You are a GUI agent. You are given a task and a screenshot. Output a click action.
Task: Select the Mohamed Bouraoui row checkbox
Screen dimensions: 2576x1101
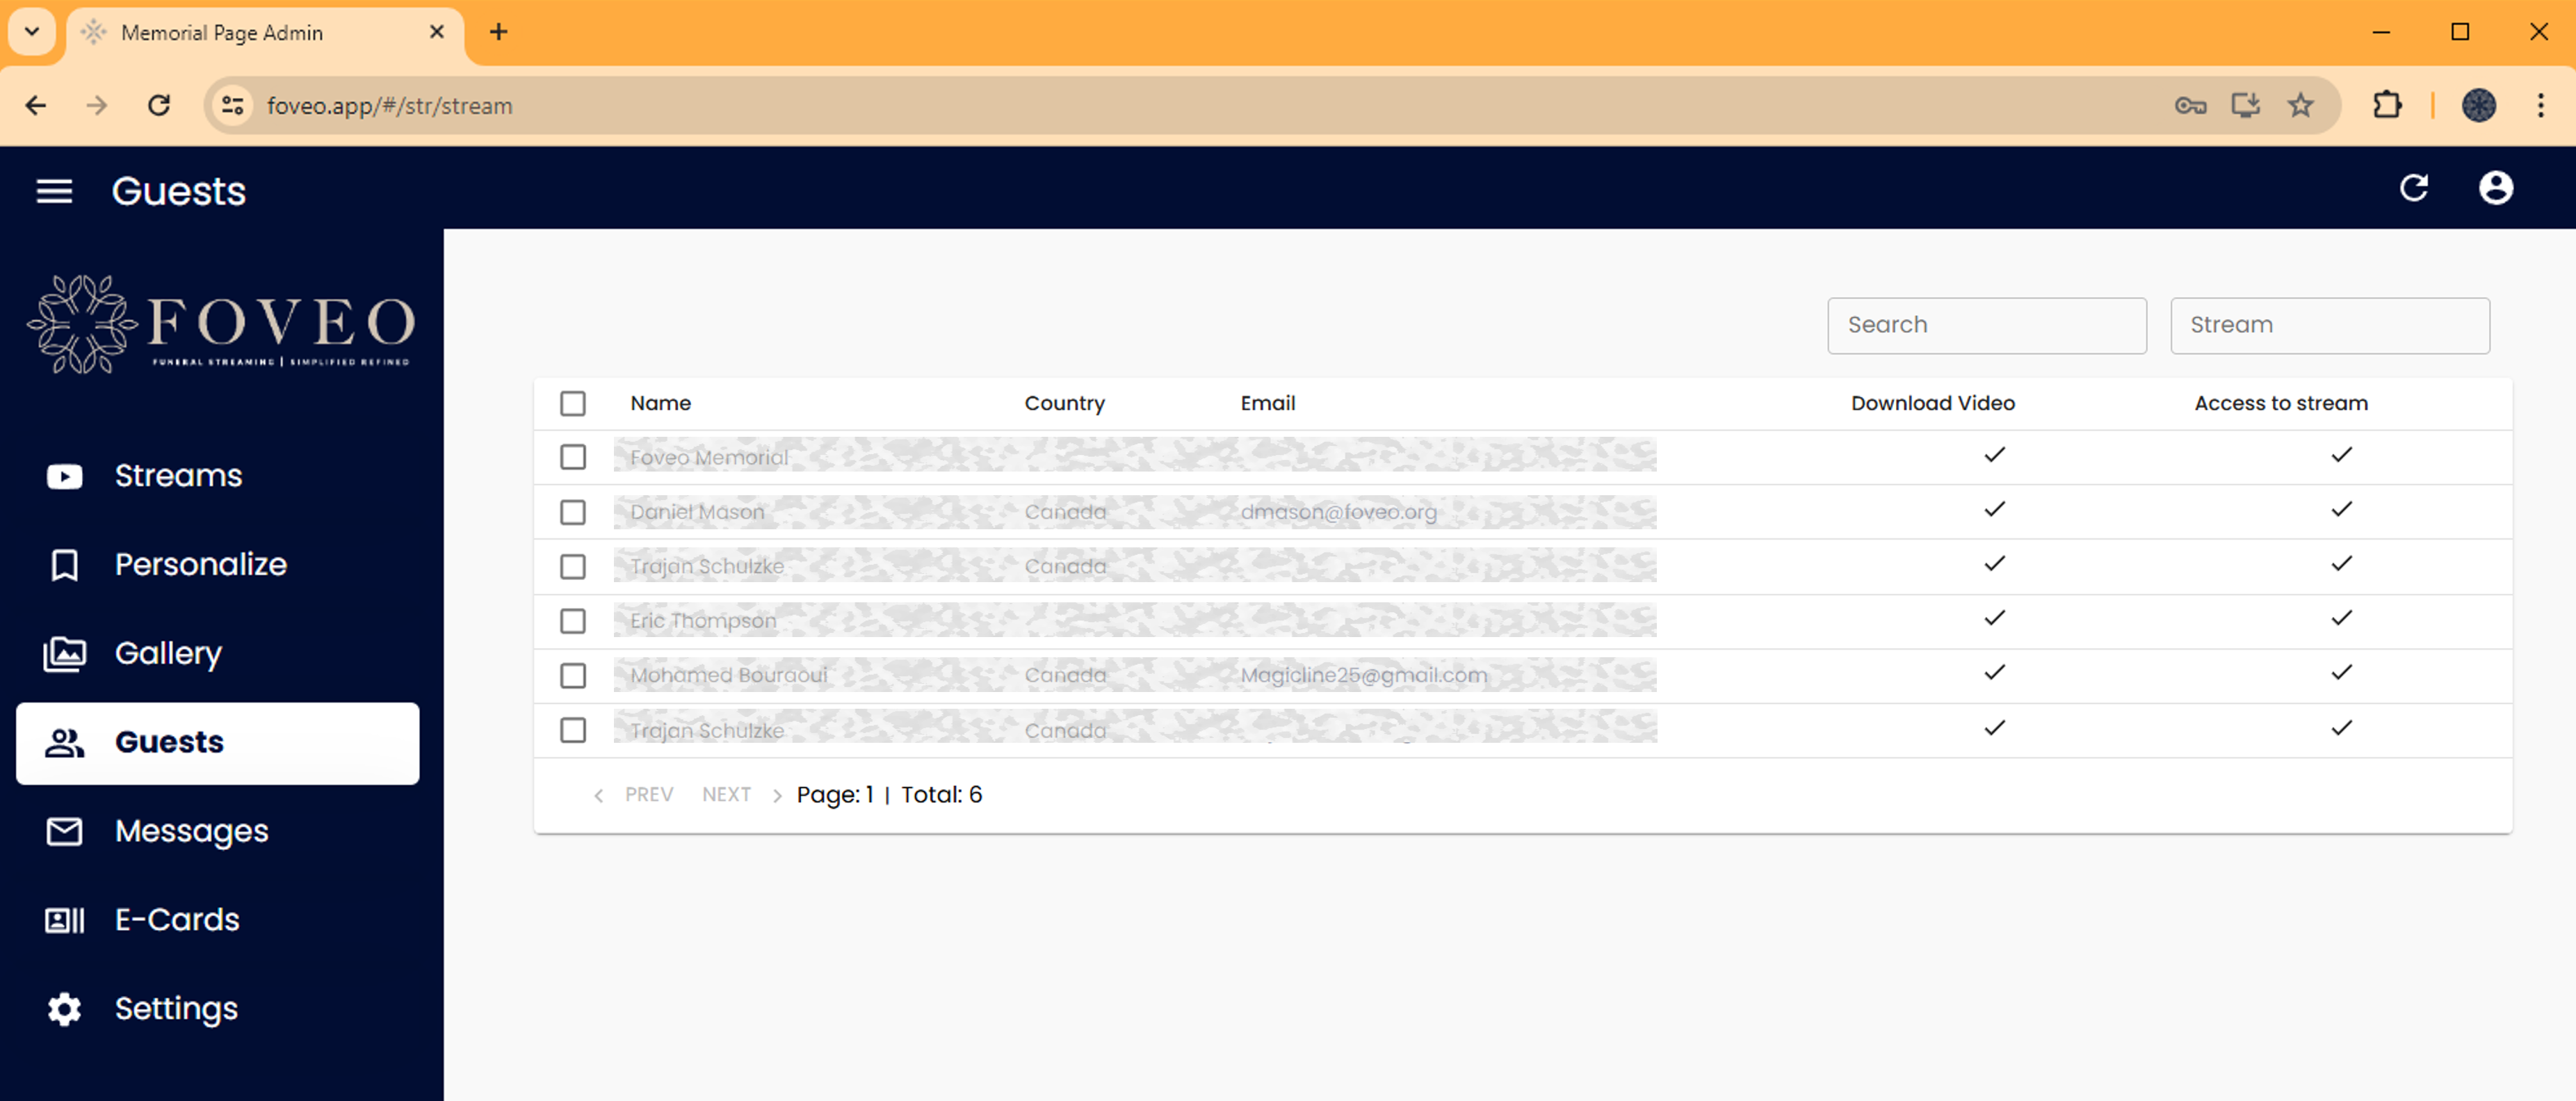[573, 676]
